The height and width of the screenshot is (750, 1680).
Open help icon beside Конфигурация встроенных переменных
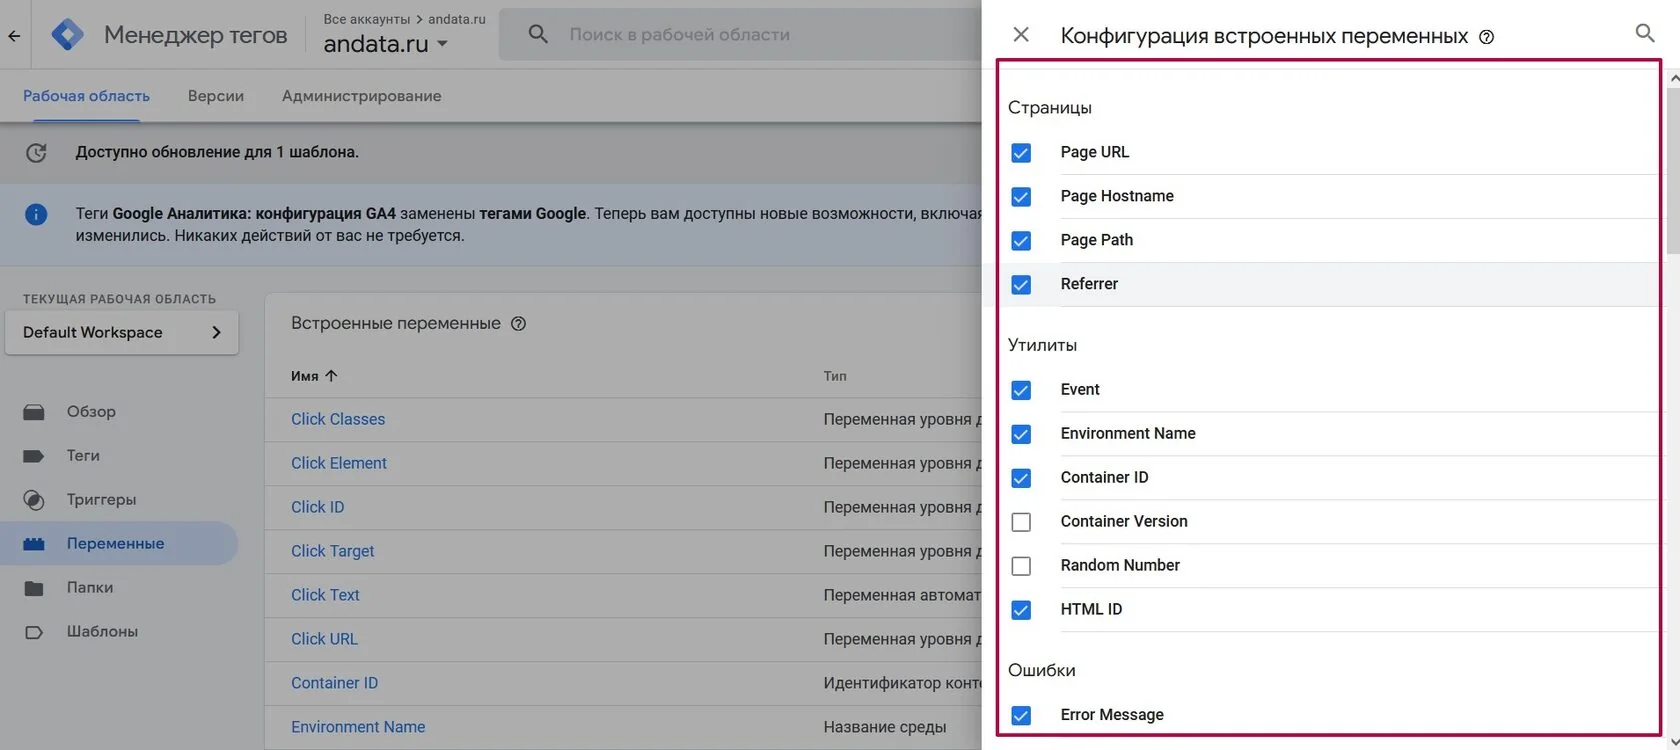pyautogui.click(x=1487, y=37)
